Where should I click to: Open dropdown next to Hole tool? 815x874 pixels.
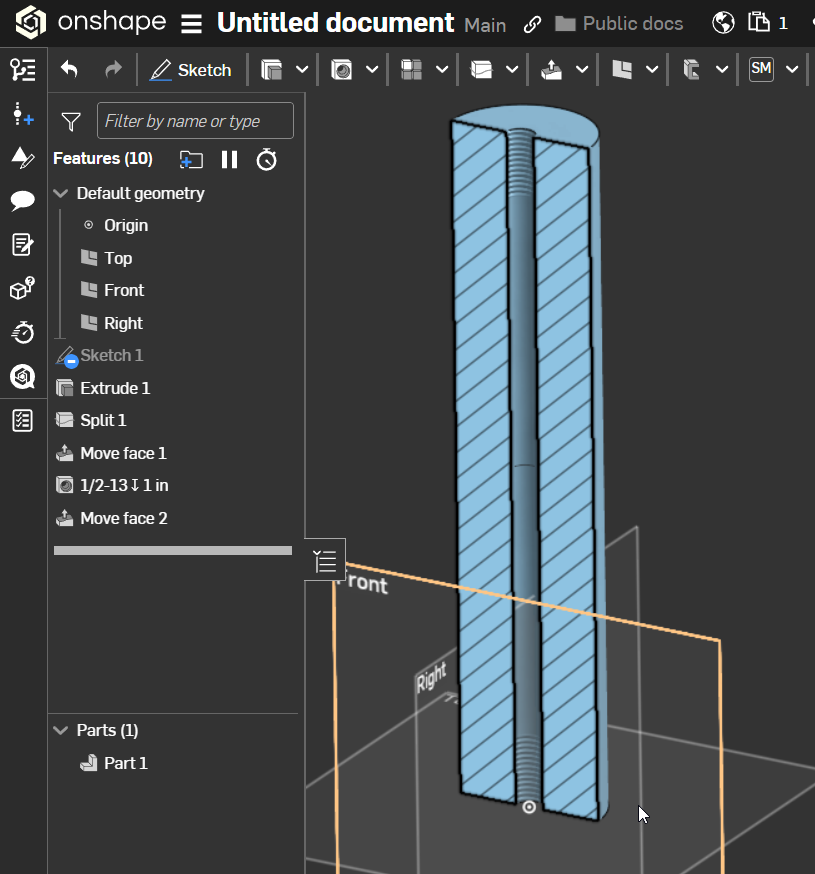(372, 70)
